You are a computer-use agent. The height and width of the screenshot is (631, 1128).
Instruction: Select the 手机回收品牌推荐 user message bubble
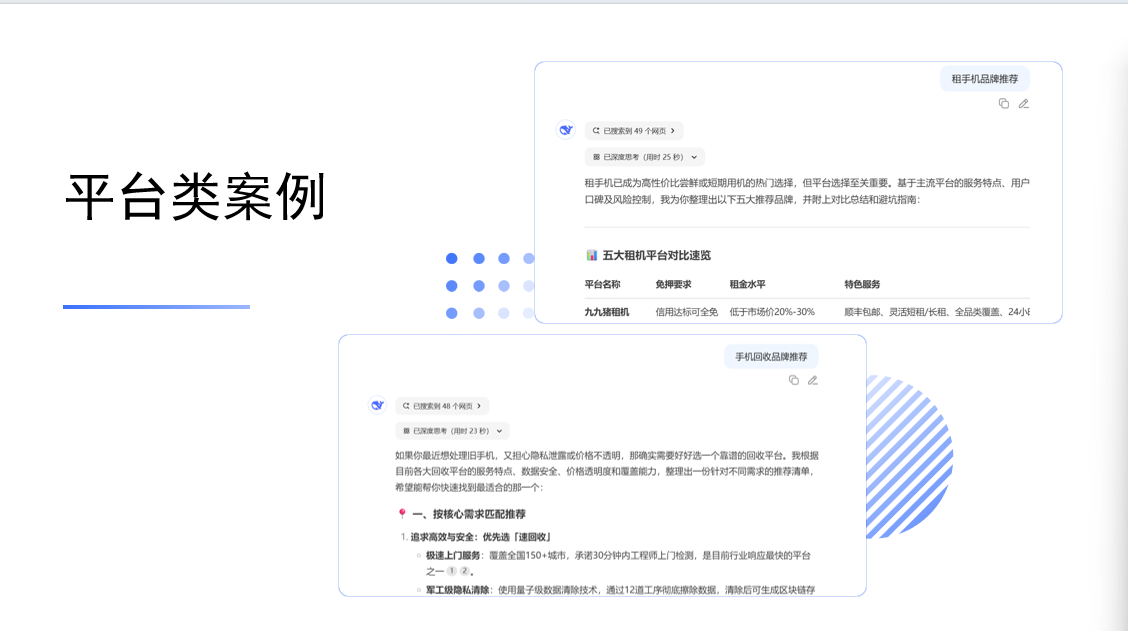(x=771, y=356)
